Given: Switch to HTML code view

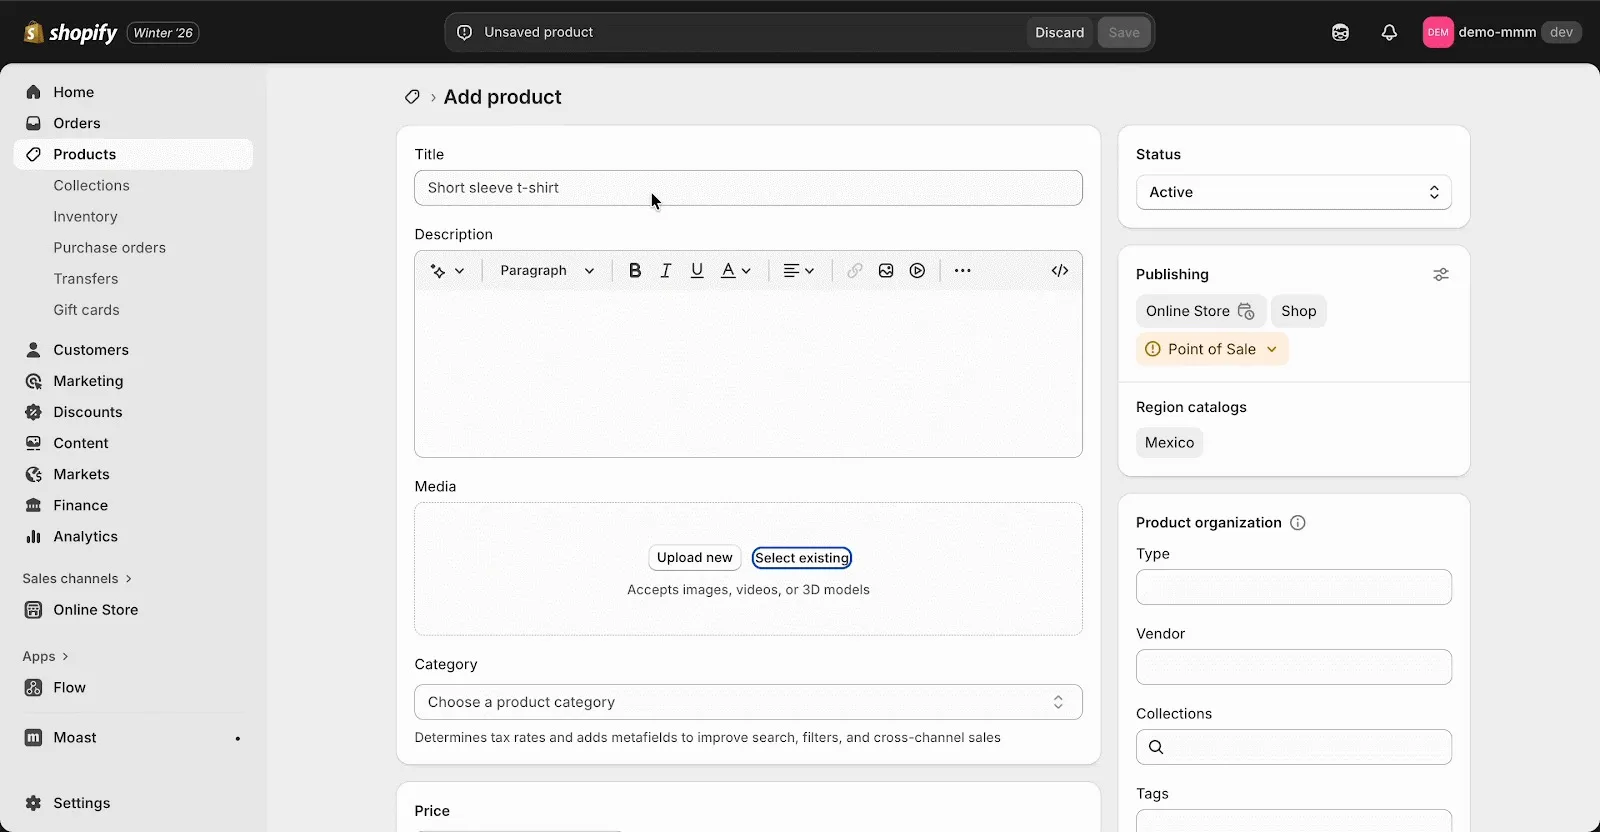Looking at the screenshot, I should pos(1060,271).
